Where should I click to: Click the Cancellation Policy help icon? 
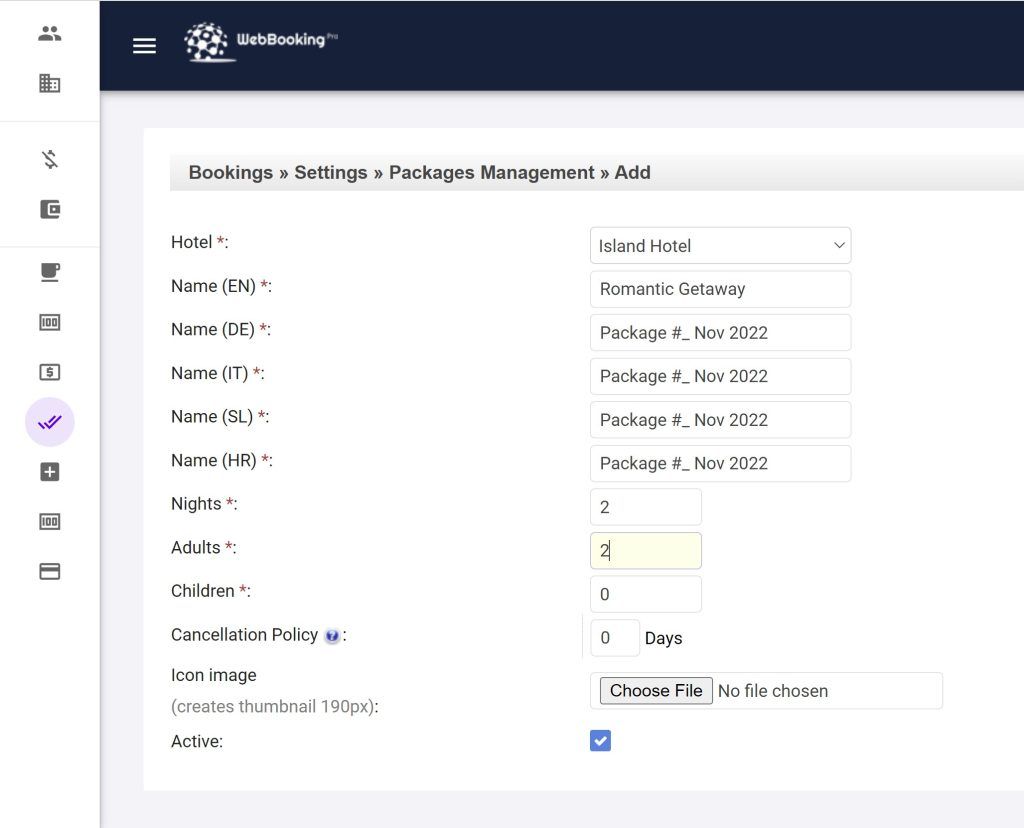pyautogui.click(x=332, y=636)
